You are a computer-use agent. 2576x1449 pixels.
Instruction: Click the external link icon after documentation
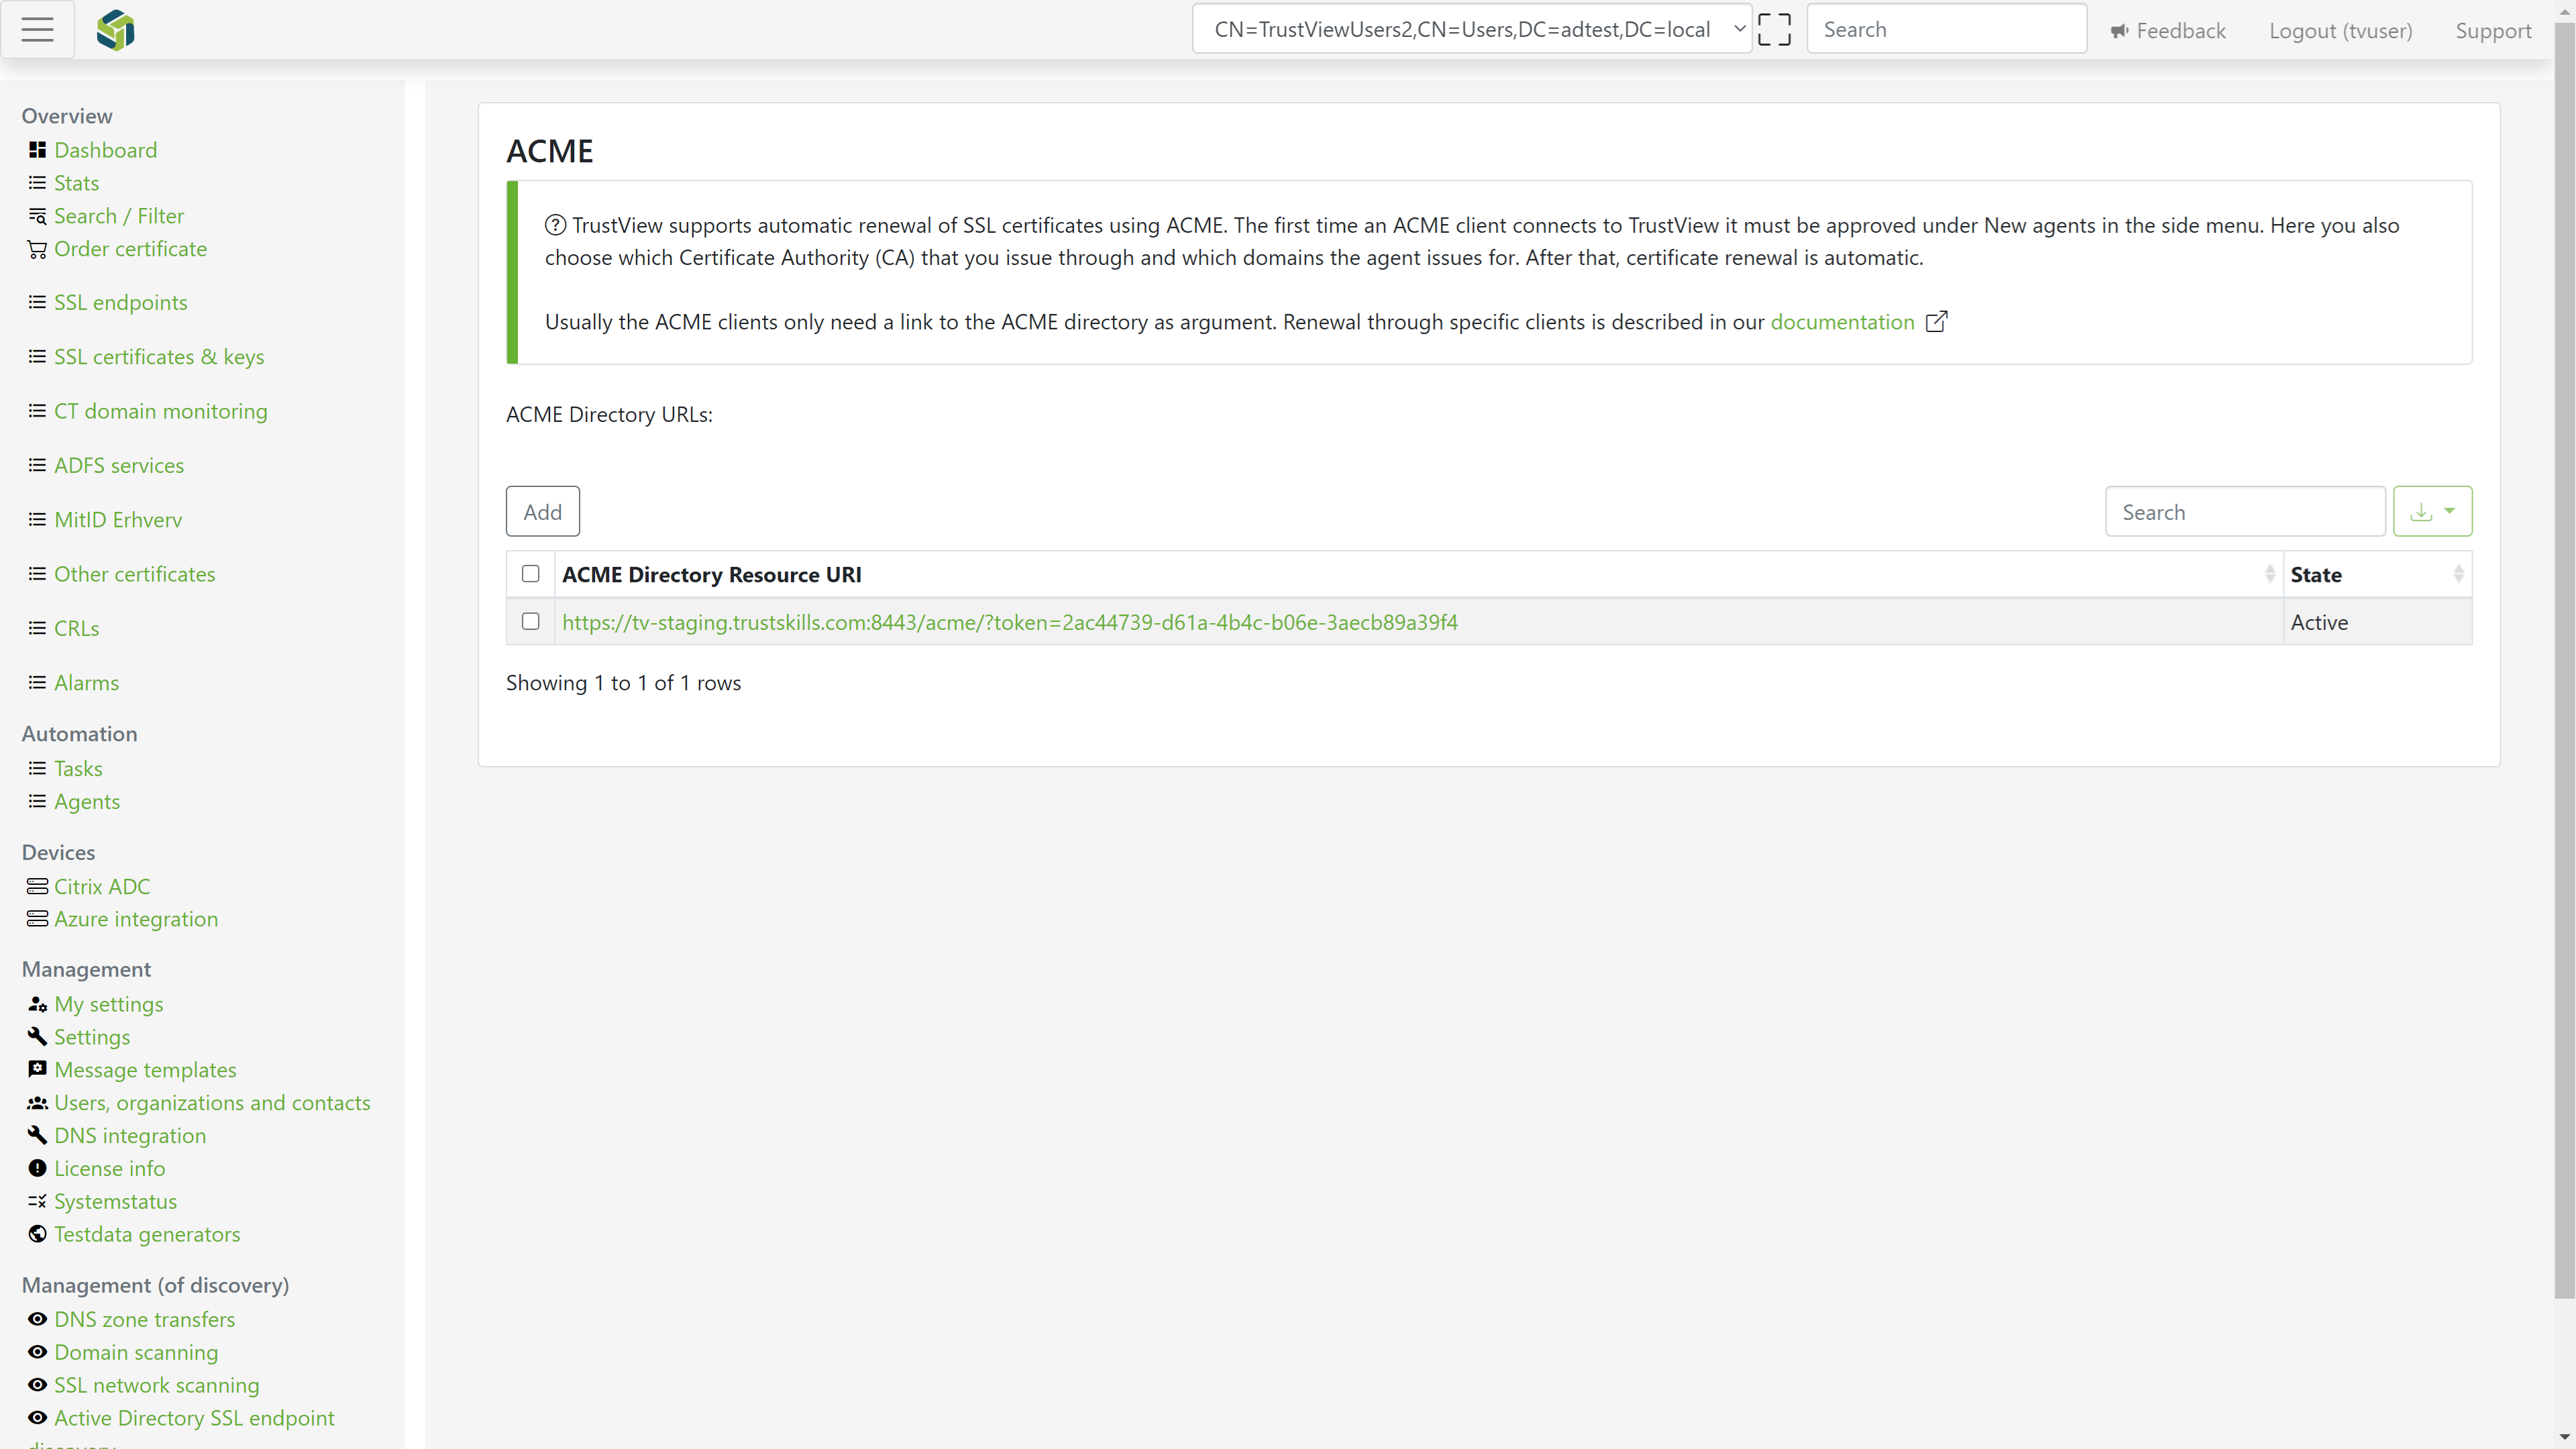[x=1936, y=322]
